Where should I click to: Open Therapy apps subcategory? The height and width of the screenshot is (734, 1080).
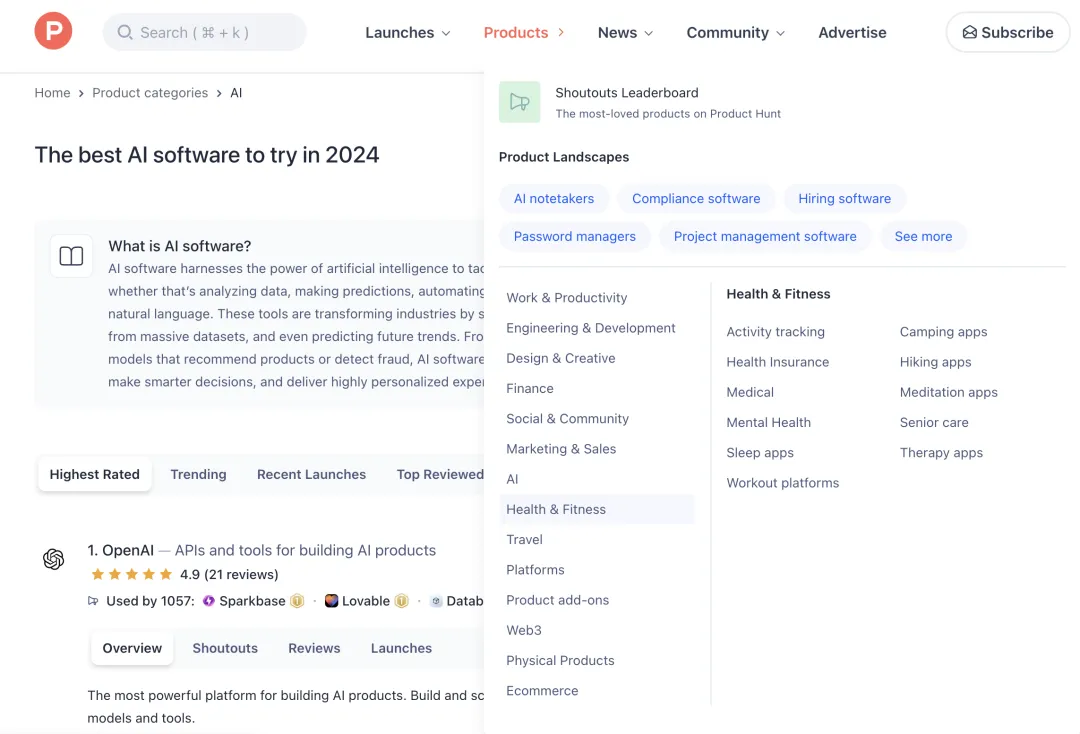pyautogui.click(x=941, y=453)
